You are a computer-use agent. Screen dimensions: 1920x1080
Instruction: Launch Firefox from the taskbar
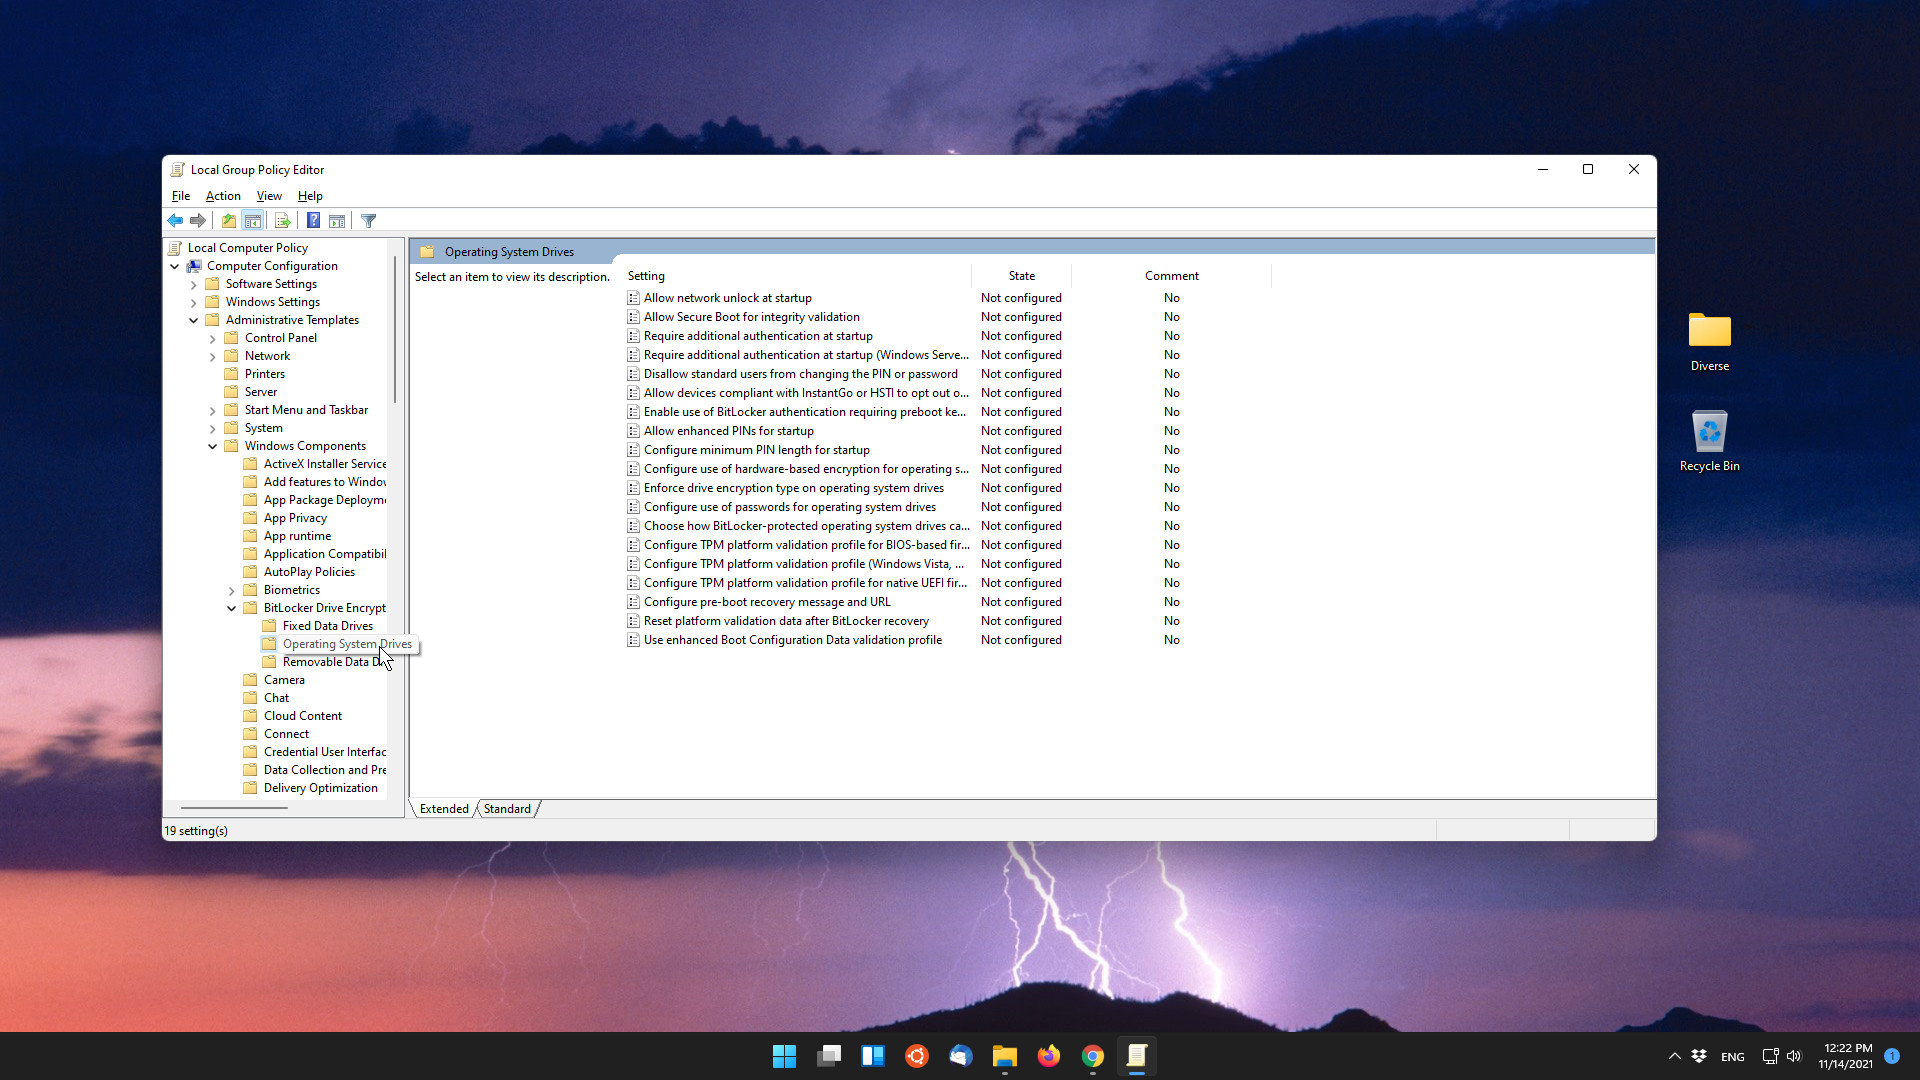[1049, 1056]
